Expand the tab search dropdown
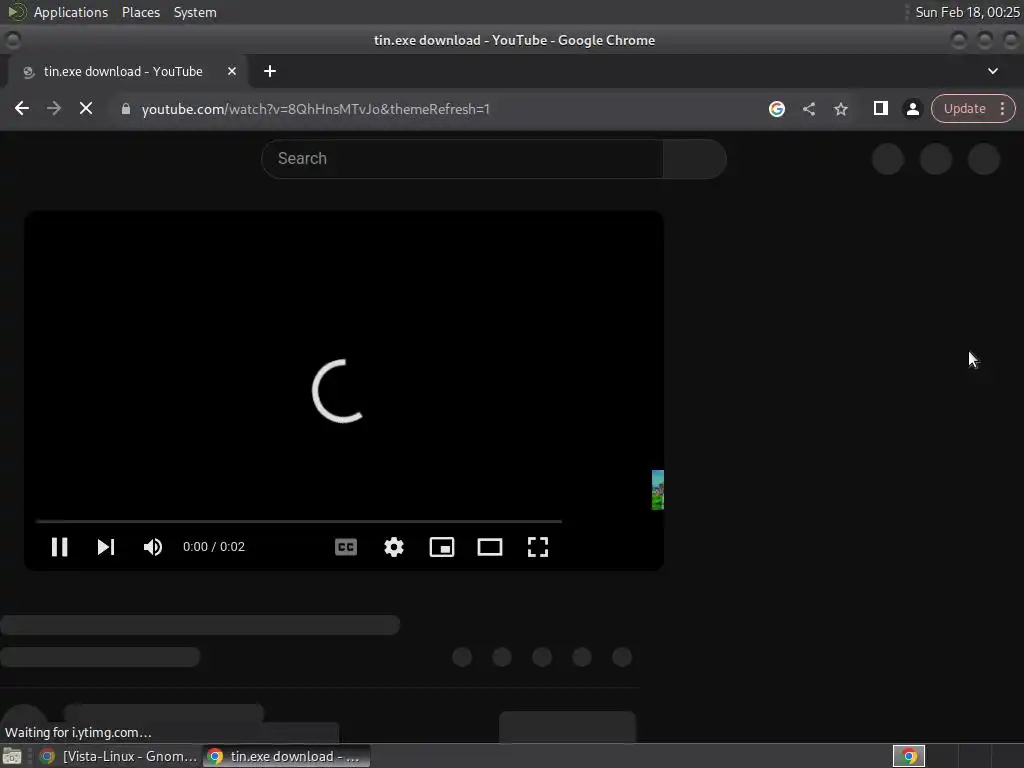Viewport: 1024px width, 768px height. tap(993, 71)
